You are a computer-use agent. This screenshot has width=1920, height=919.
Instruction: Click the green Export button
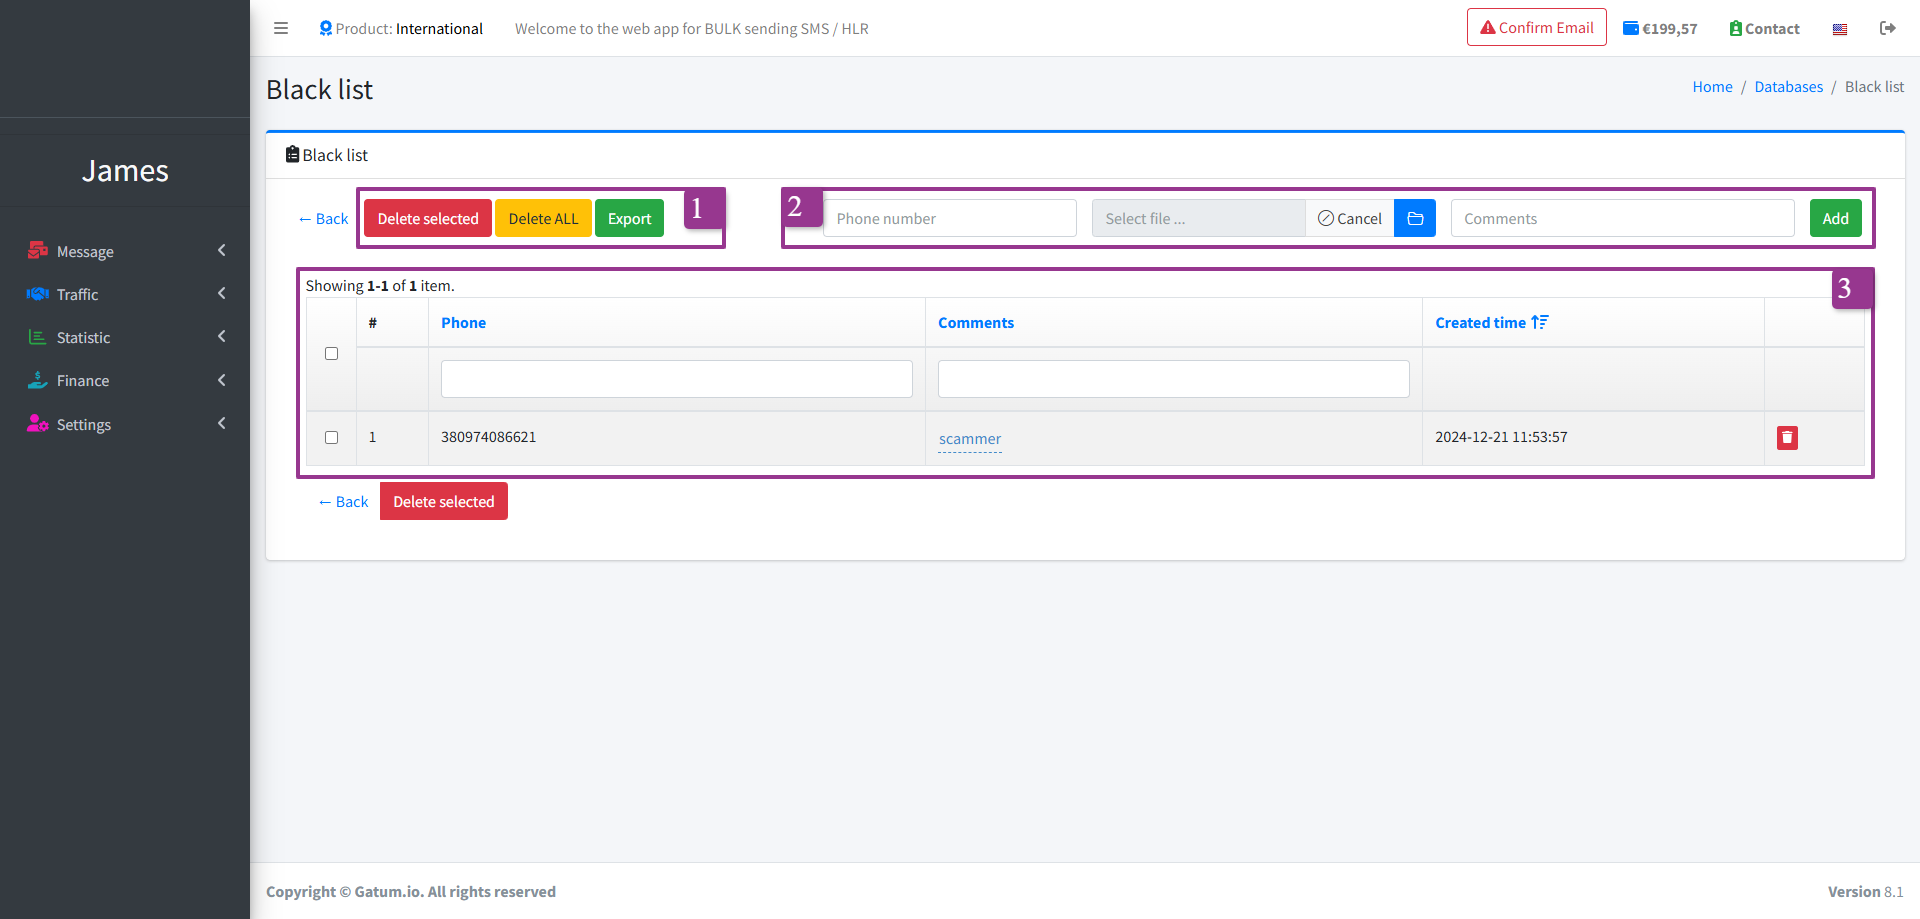tap(629, 218)
